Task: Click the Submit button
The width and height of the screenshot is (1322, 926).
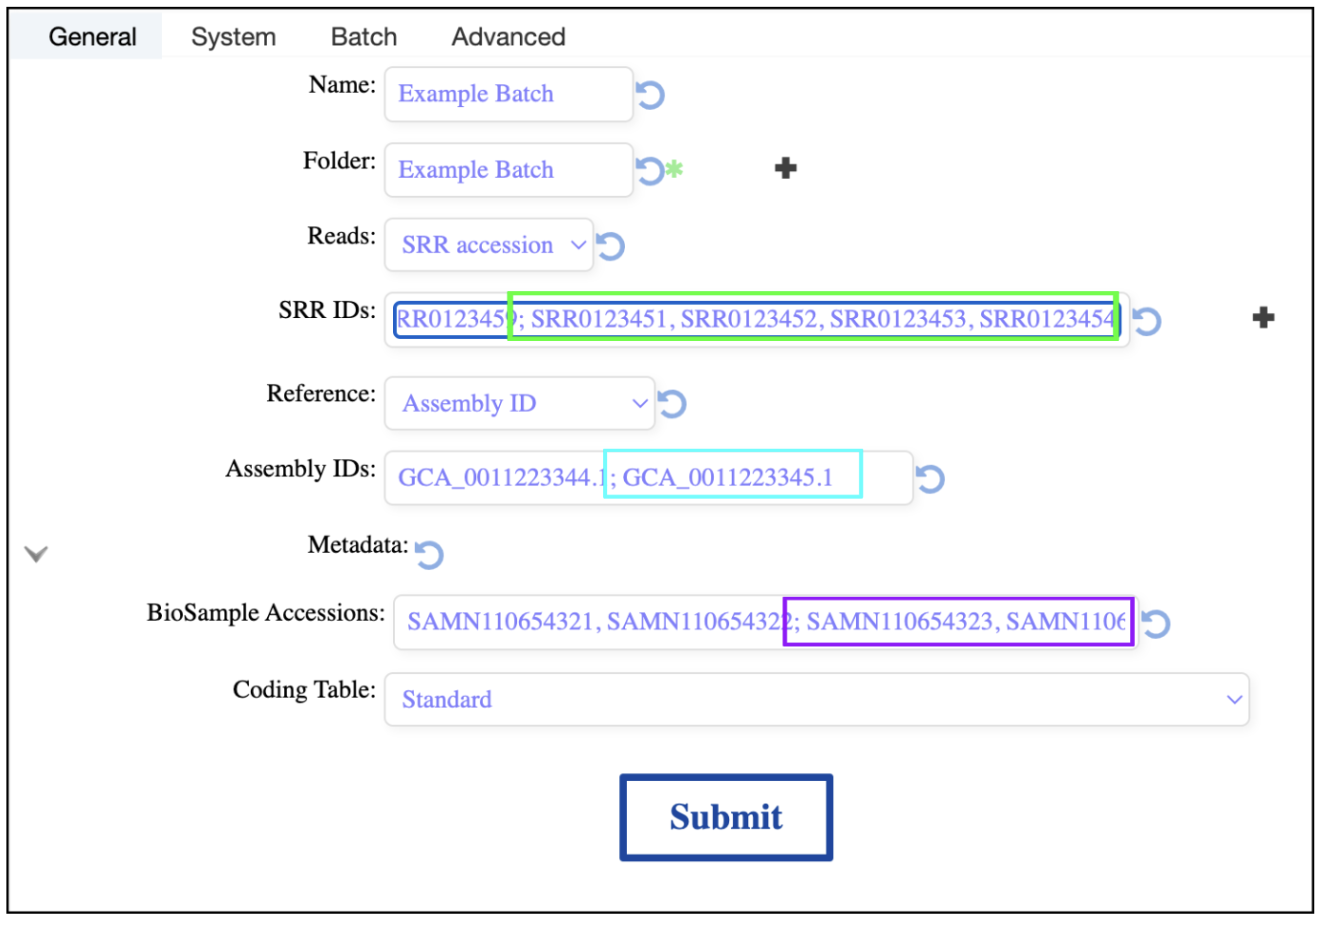Action: [726, 817]
